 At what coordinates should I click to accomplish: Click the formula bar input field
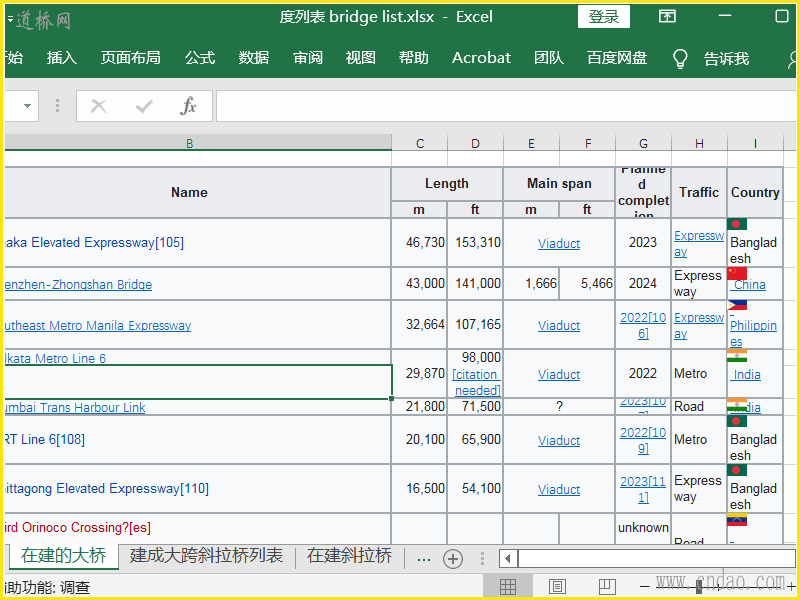click(500, 106)
